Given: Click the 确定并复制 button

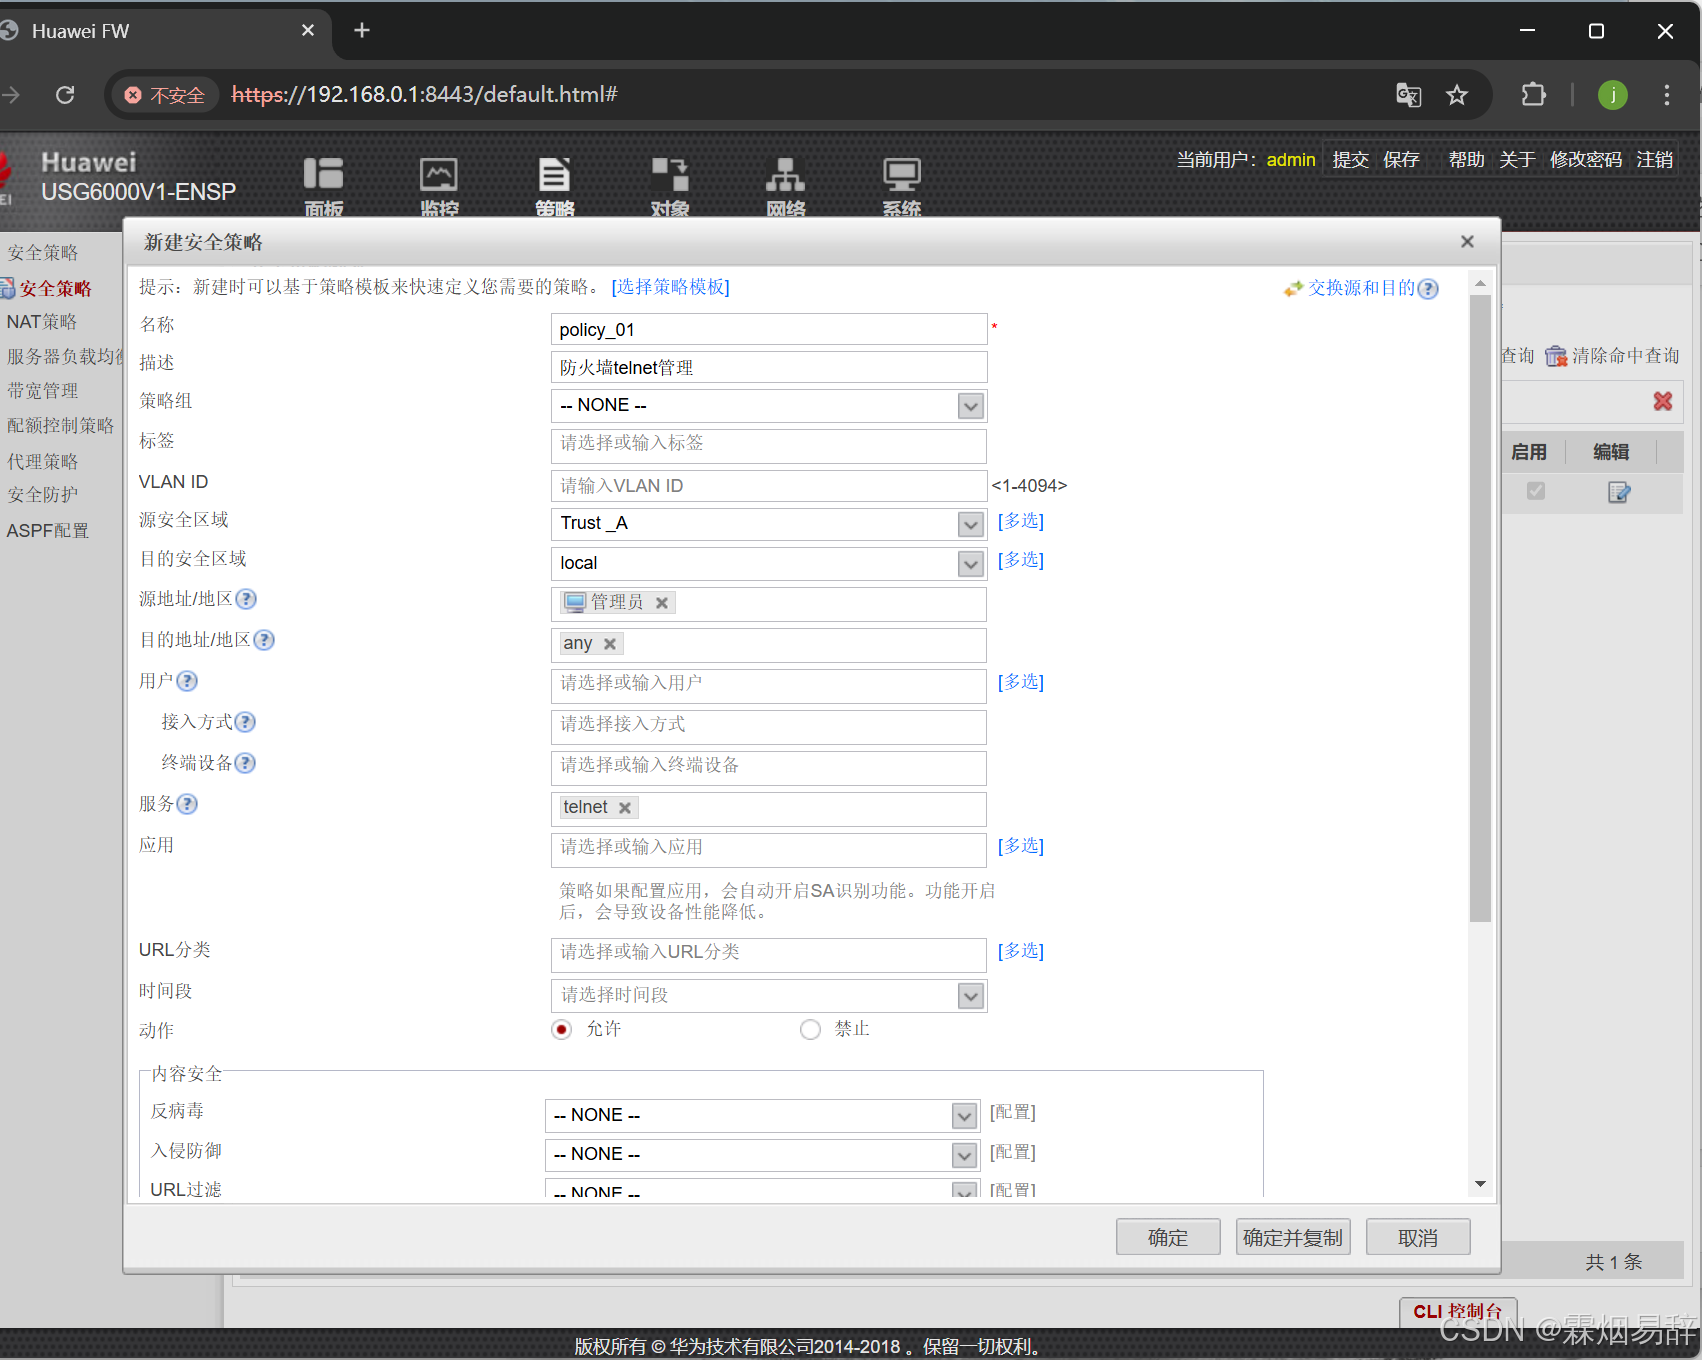Looking at the screenshot, I should [1293, 1238].
